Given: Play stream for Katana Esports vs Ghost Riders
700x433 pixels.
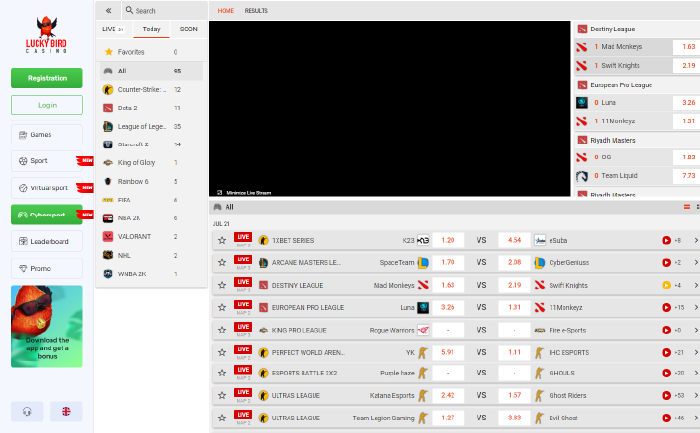Looking at the screenshot, I should [x=667, y=396].
